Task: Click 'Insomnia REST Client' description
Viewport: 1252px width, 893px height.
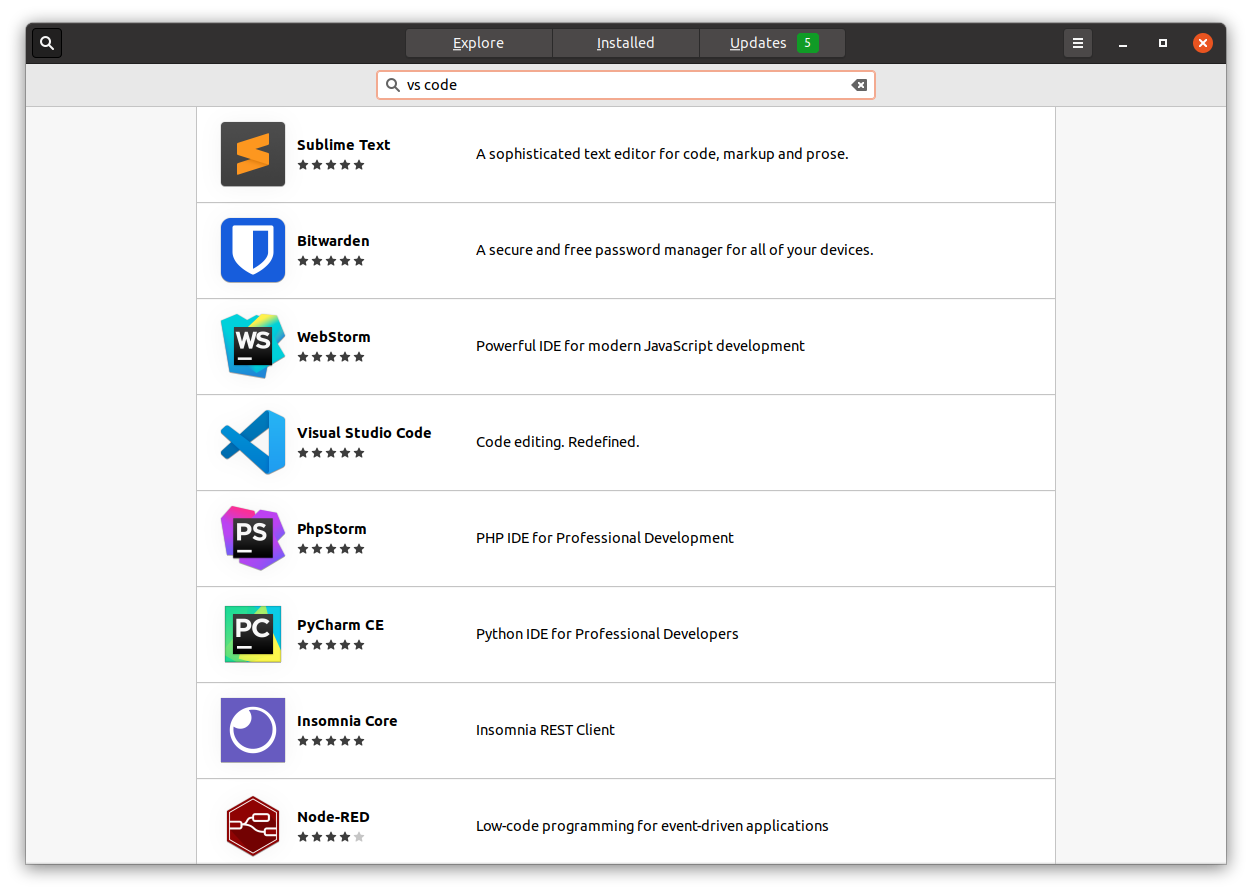Action: click(x=545, y=730)
